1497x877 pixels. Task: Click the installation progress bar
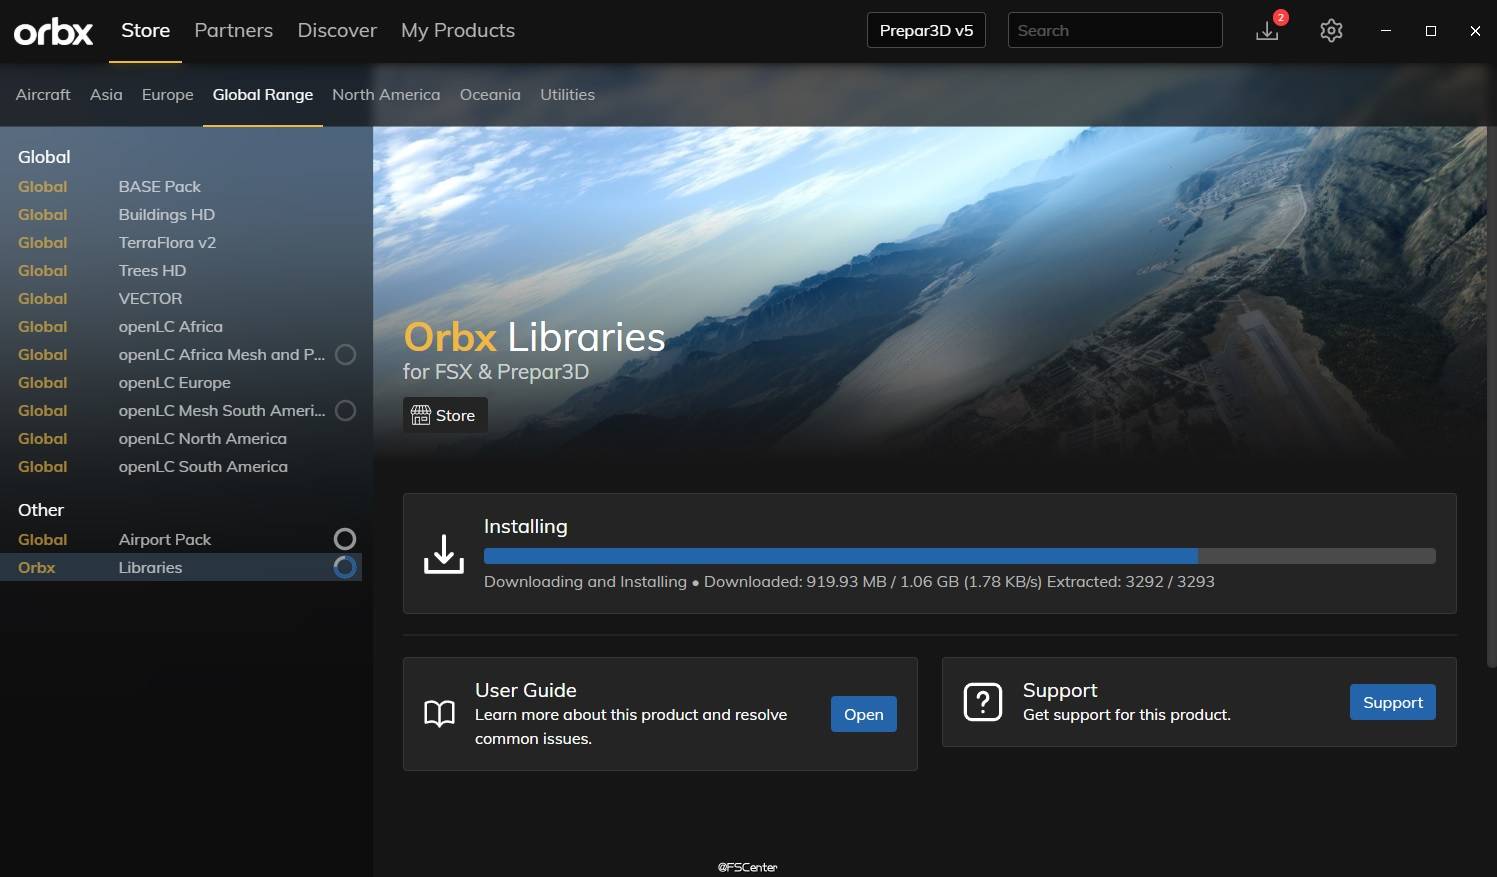pyautogui.click(x=960, y=556)
